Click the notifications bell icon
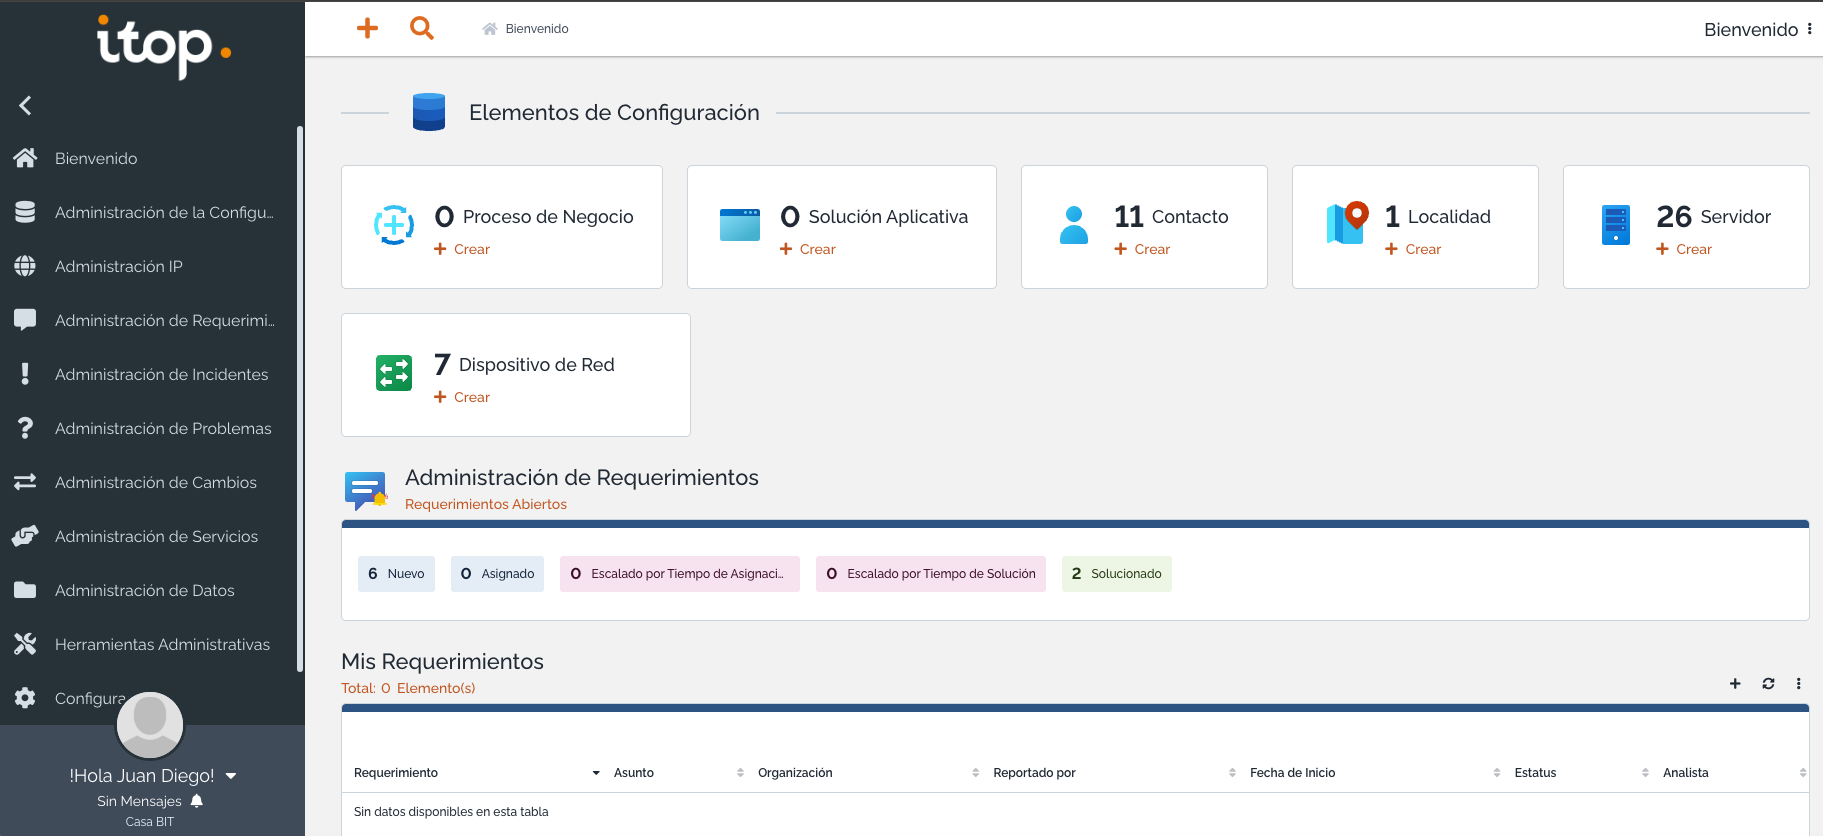The width and height of the screenshot is (1823, 836). (197, 801)
